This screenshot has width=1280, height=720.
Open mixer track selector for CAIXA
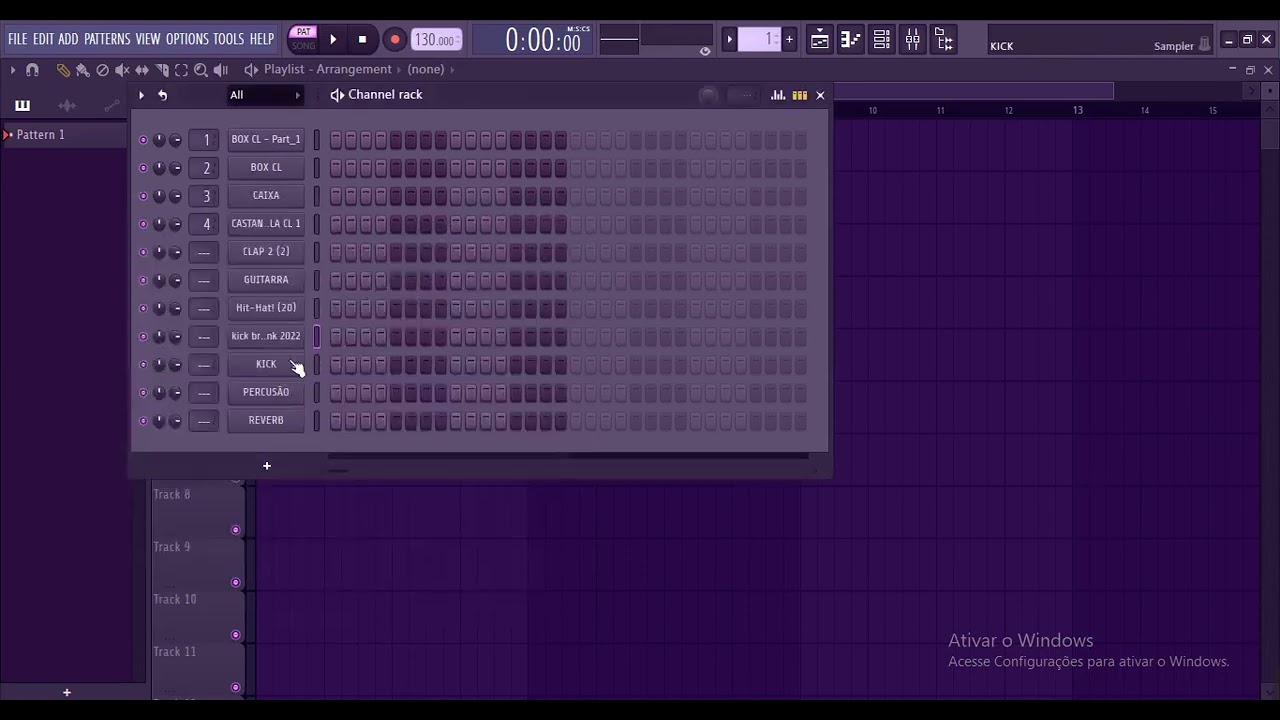tap(204, 196)
